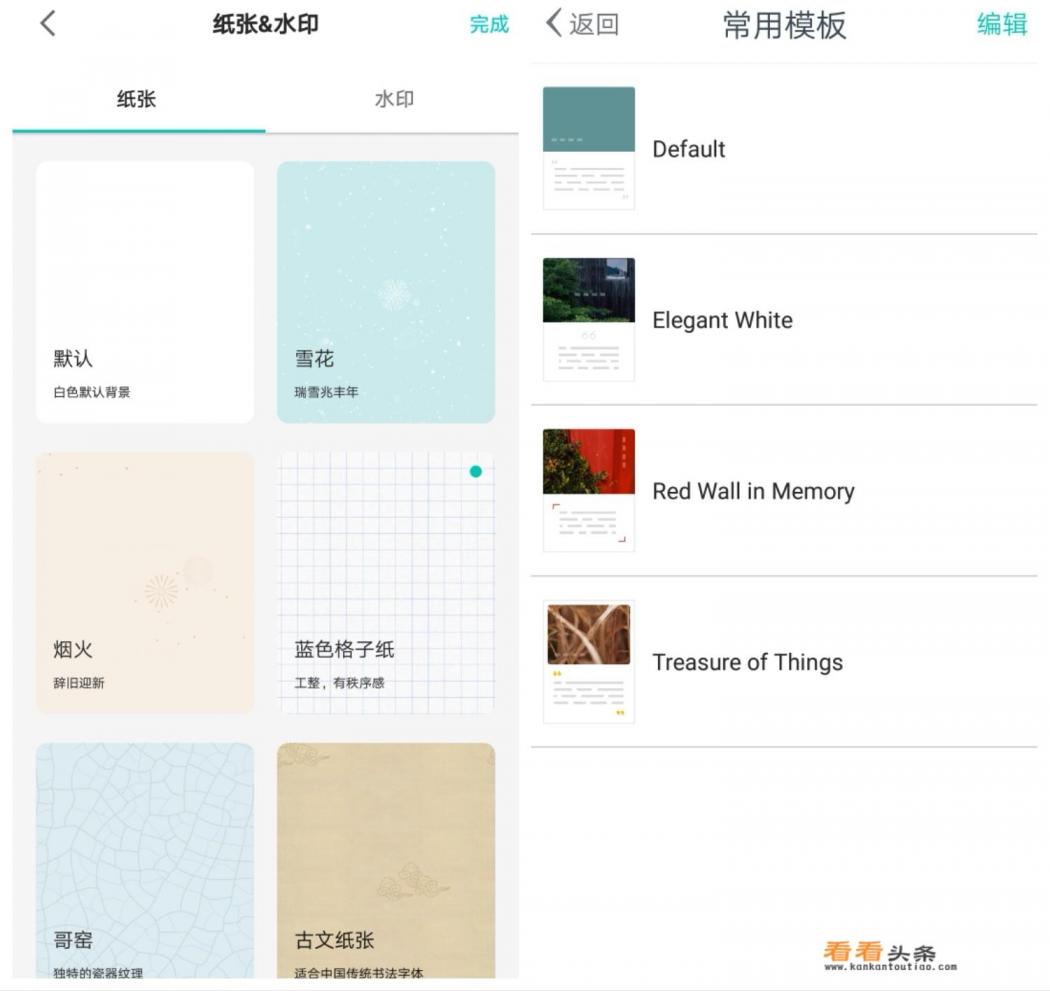1050x991 pixels.
Task: Tap the back arrow in paper screen
Action: (x=48, y=25)
